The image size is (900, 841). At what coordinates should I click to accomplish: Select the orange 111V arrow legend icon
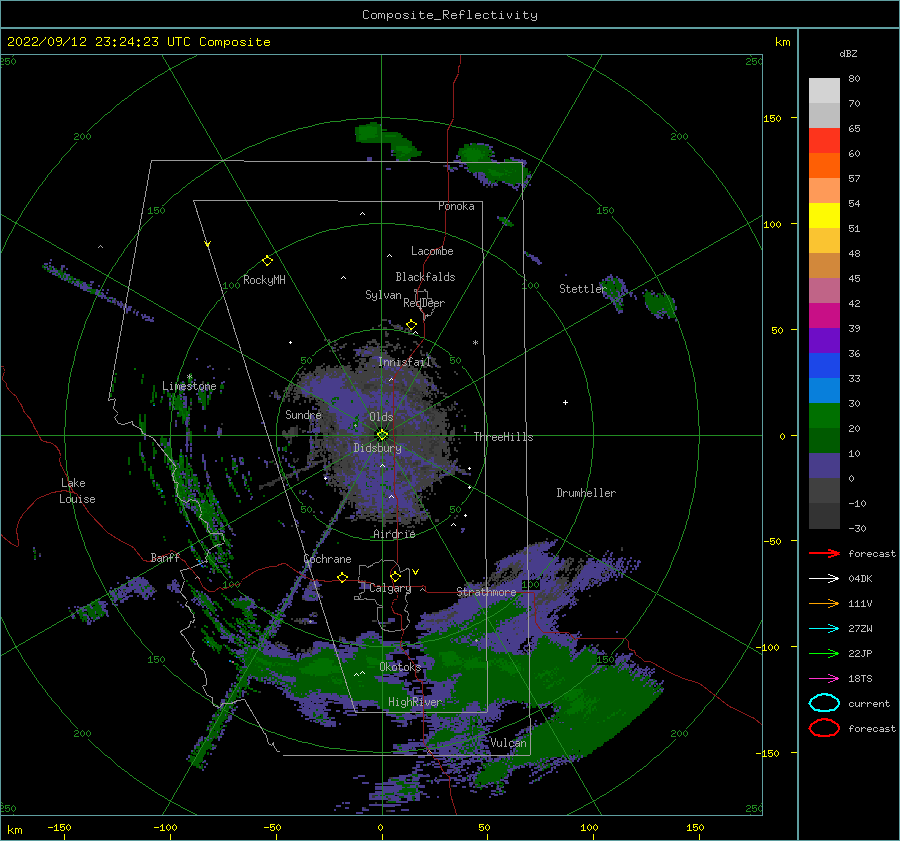tap(824, 603)
